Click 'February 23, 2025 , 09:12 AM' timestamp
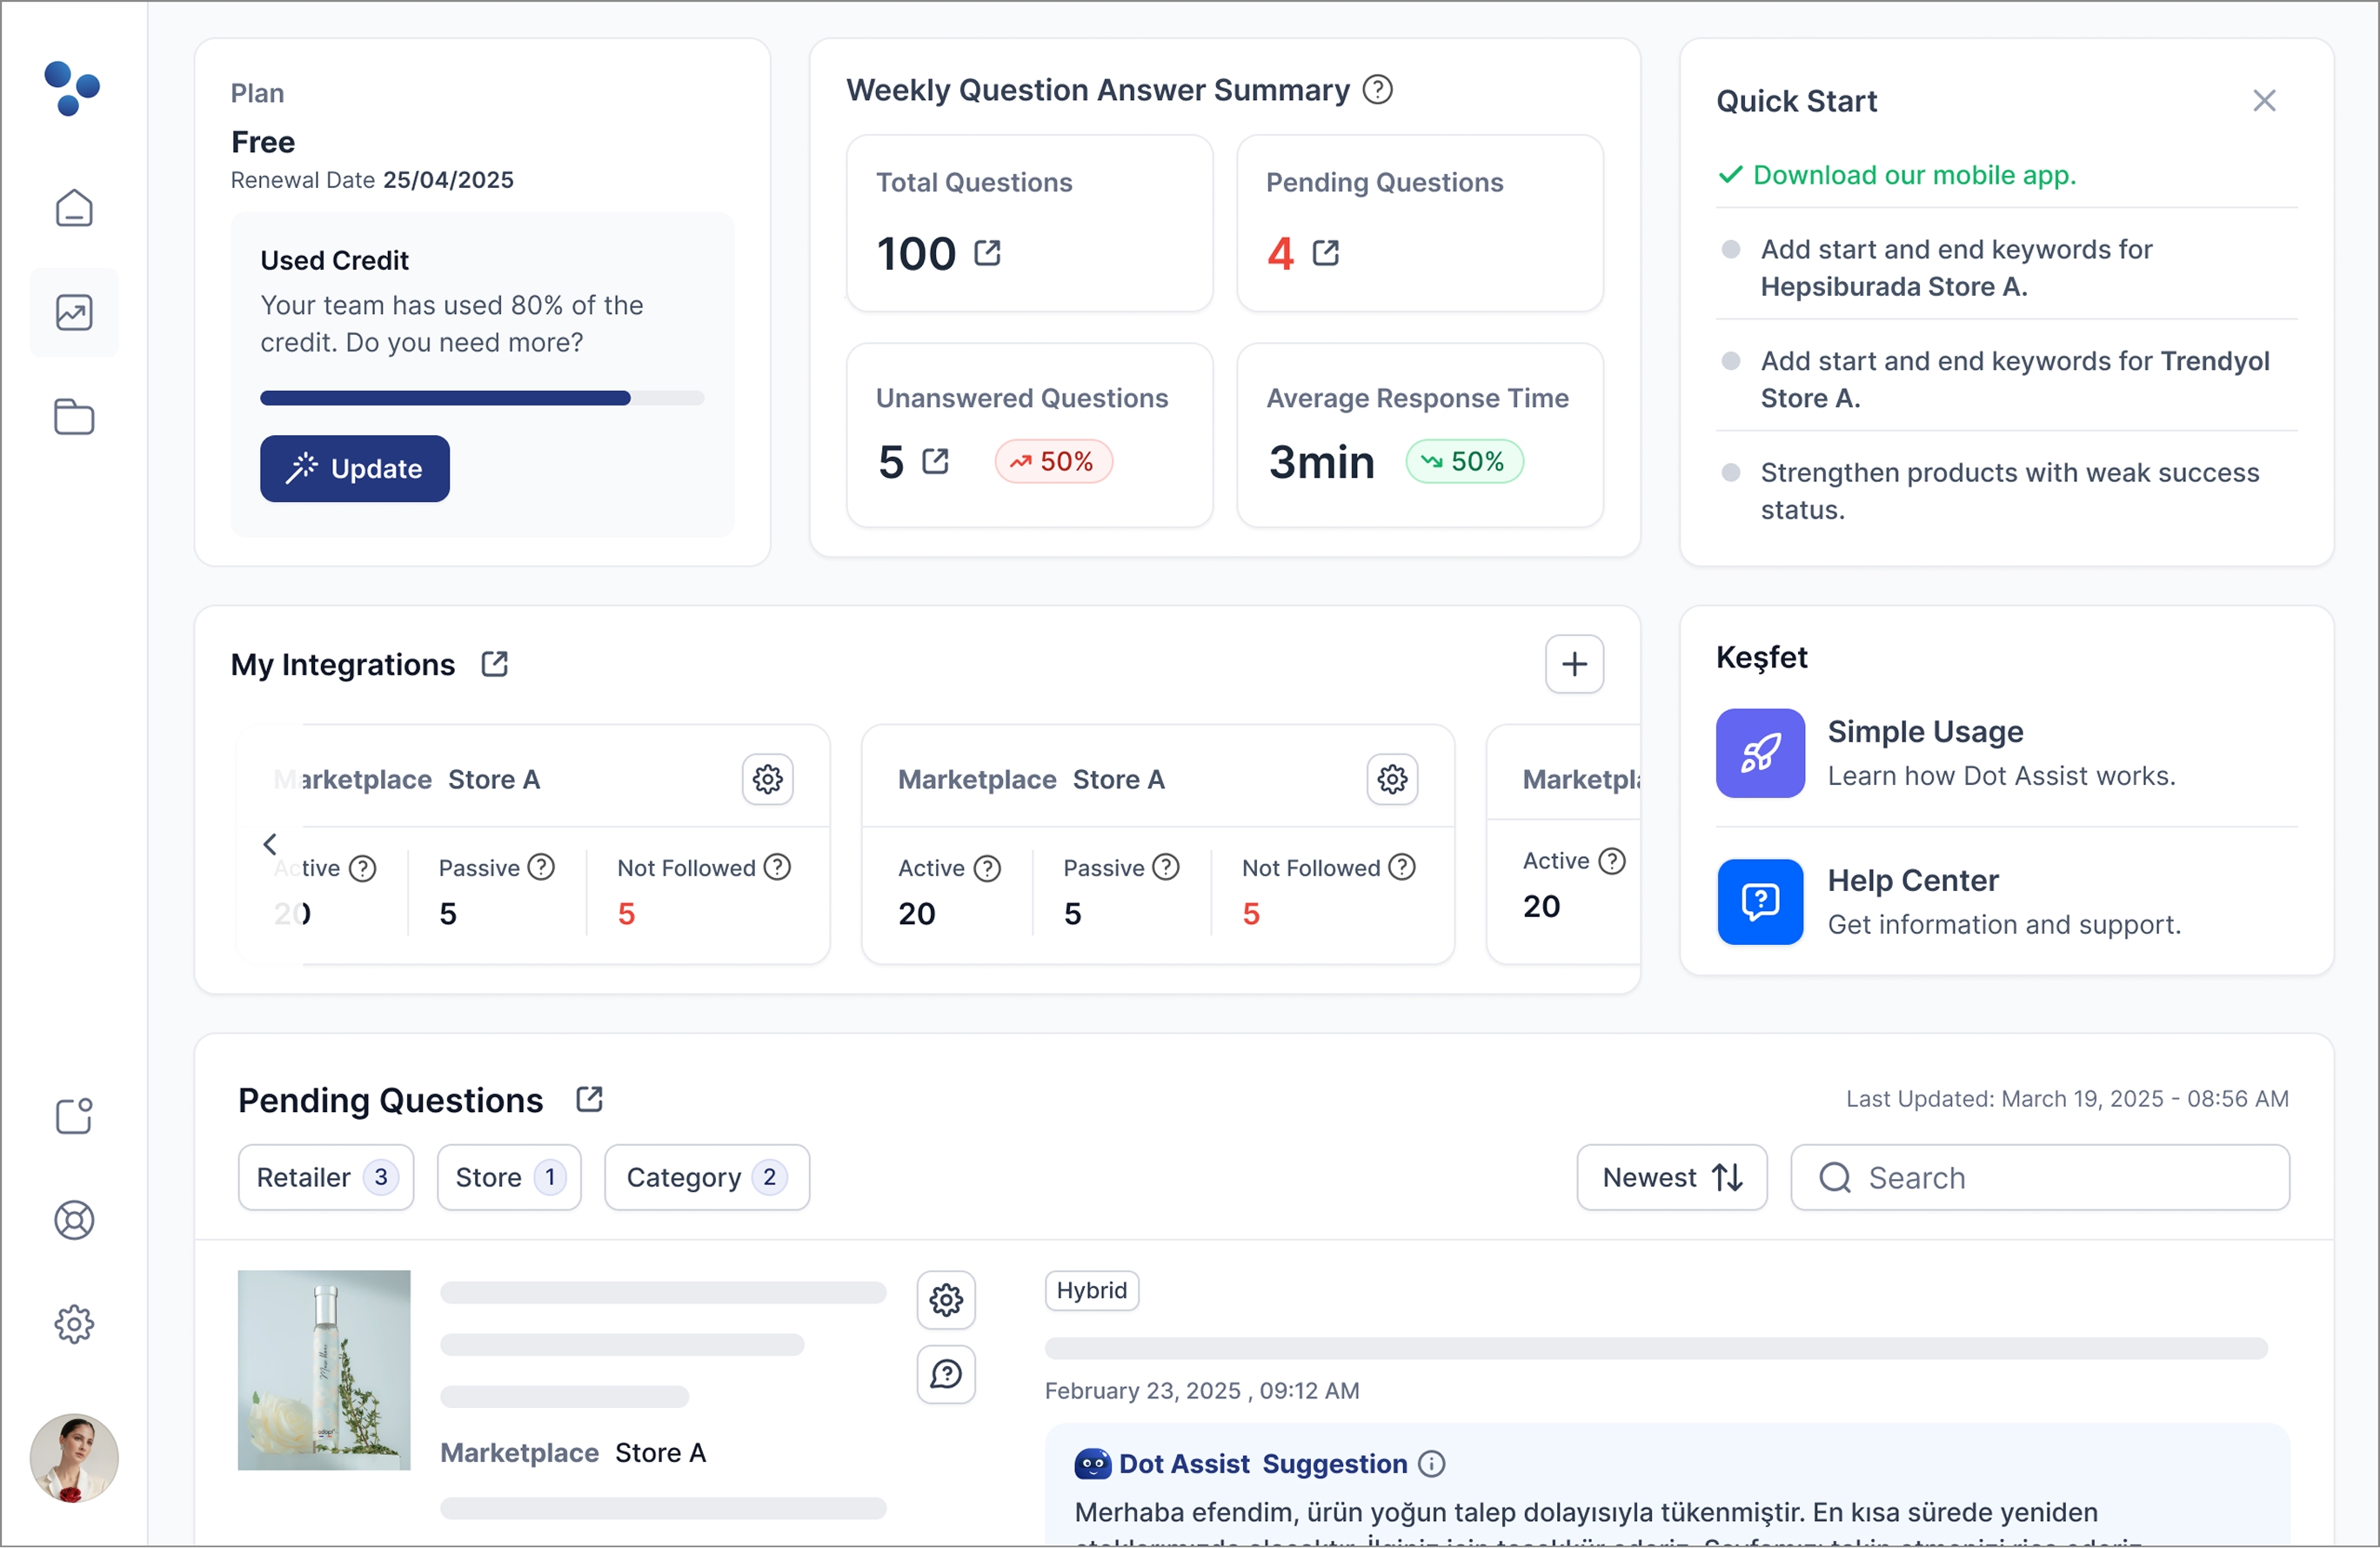The image size is (2380, 1548). point(1202,1390)
